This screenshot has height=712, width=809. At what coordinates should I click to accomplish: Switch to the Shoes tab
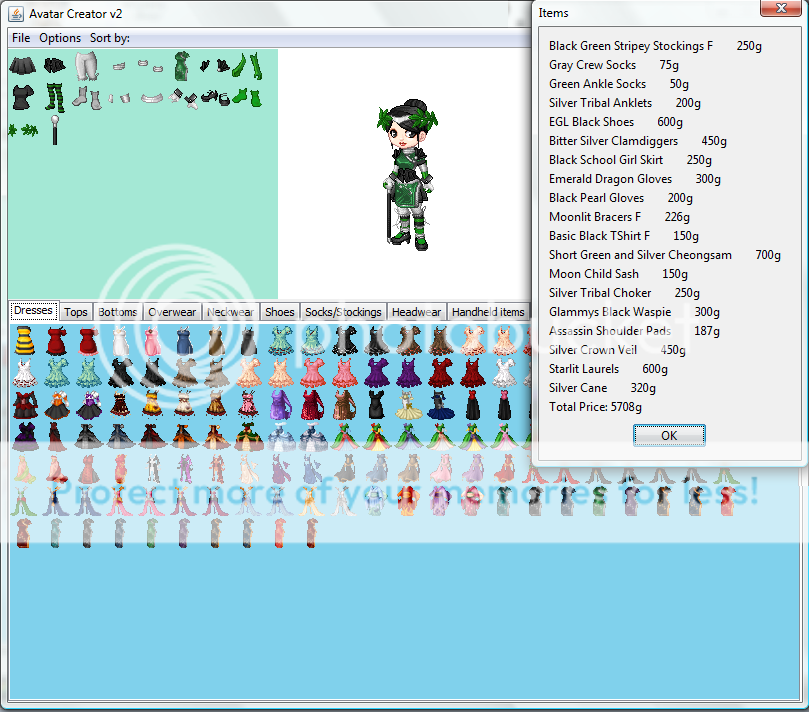pos(279,312)
